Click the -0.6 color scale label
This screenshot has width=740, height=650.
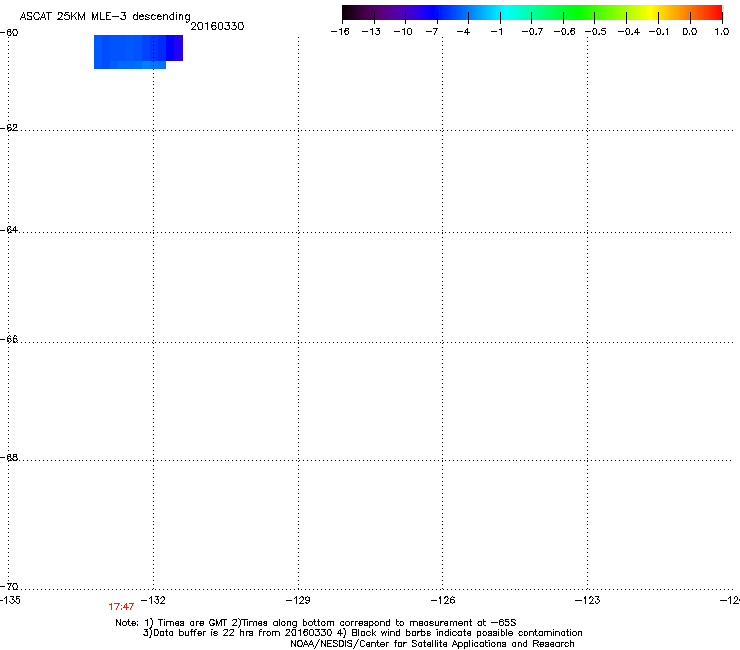(564, 32)
